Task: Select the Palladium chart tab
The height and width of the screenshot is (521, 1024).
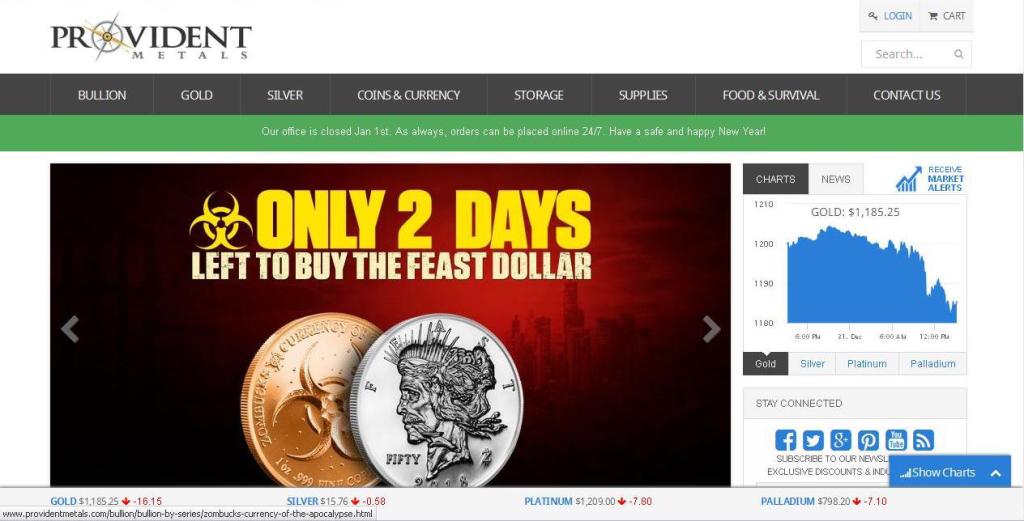Action: click(x=932, y=364)
